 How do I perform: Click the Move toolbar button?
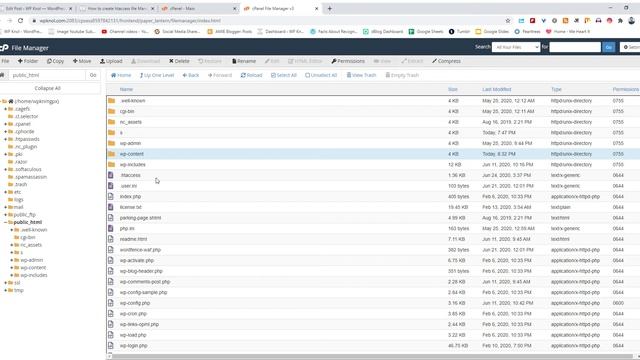82,61
